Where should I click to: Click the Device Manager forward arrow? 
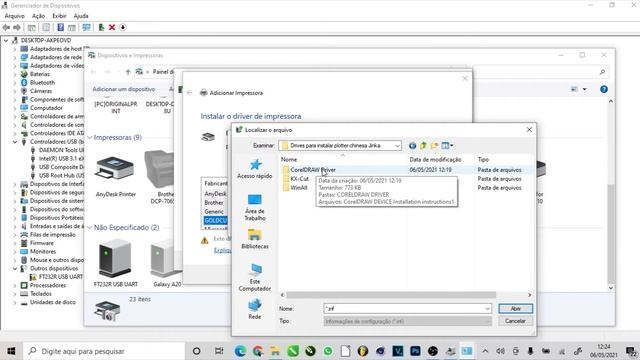tap(17, 27)
